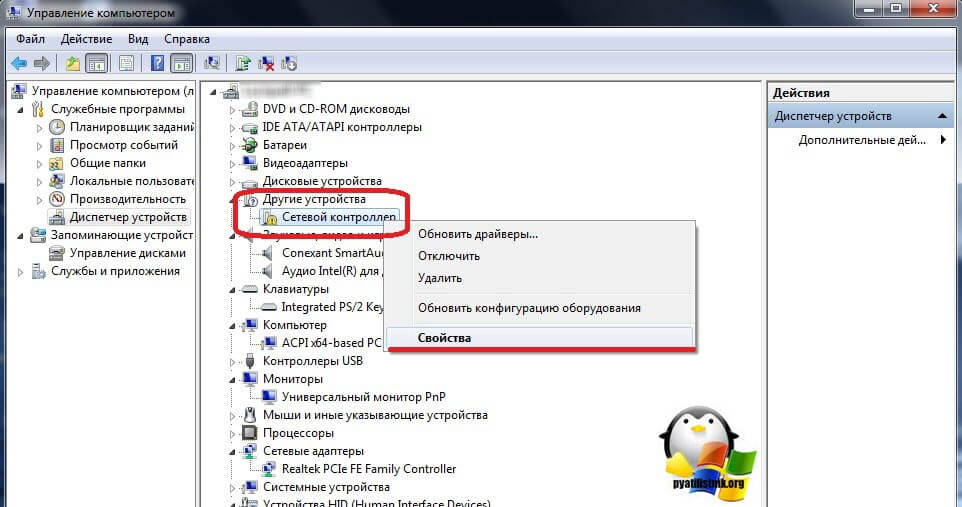Viewport: 962px width, 507px height.
Task: Open Дополнительные действия in the Actions pane
Action: (x=862, y=140)
